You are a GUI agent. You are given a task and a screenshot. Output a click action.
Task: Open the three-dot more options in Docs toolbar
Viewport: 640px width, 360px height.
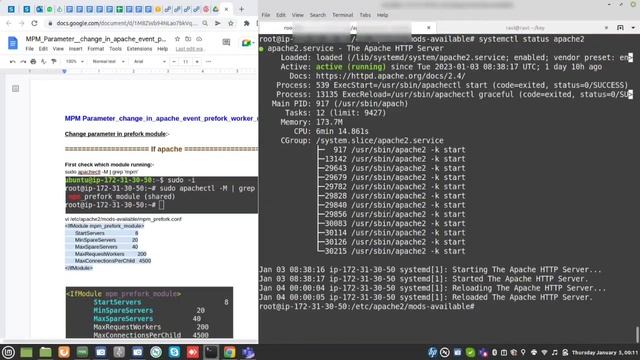click(x=209, y=62)
